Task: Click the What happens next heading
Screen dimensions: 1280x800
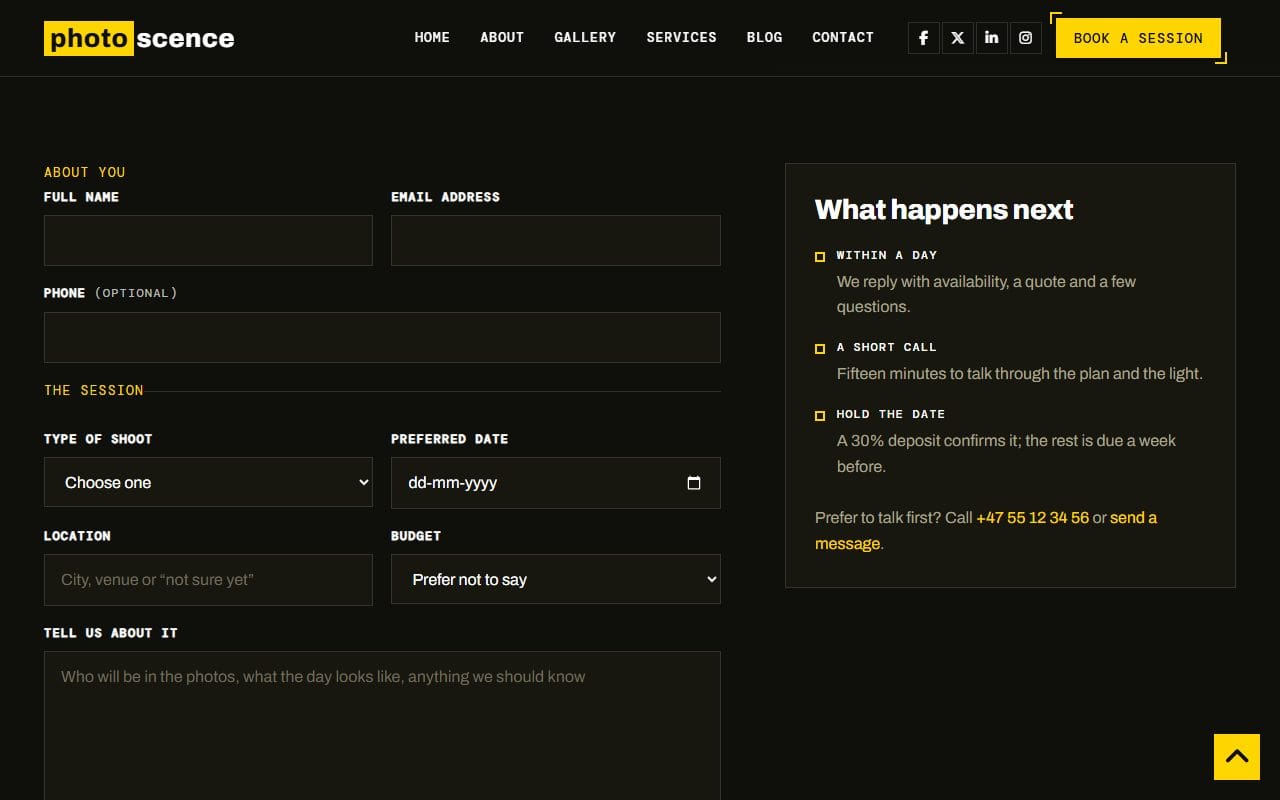Action: 944,209
